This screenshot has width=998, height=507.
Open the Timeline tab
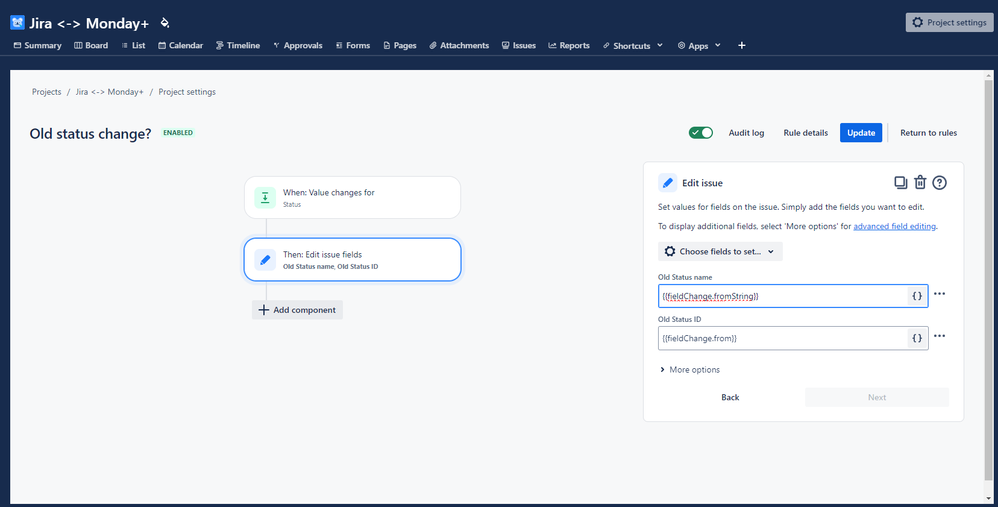238,46
